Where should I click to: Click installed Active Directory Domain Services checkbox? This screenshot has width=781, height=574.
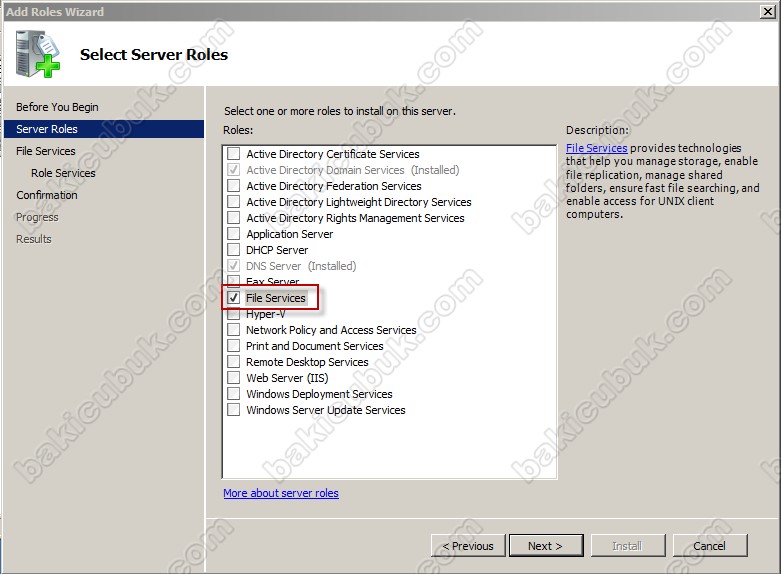233,169
